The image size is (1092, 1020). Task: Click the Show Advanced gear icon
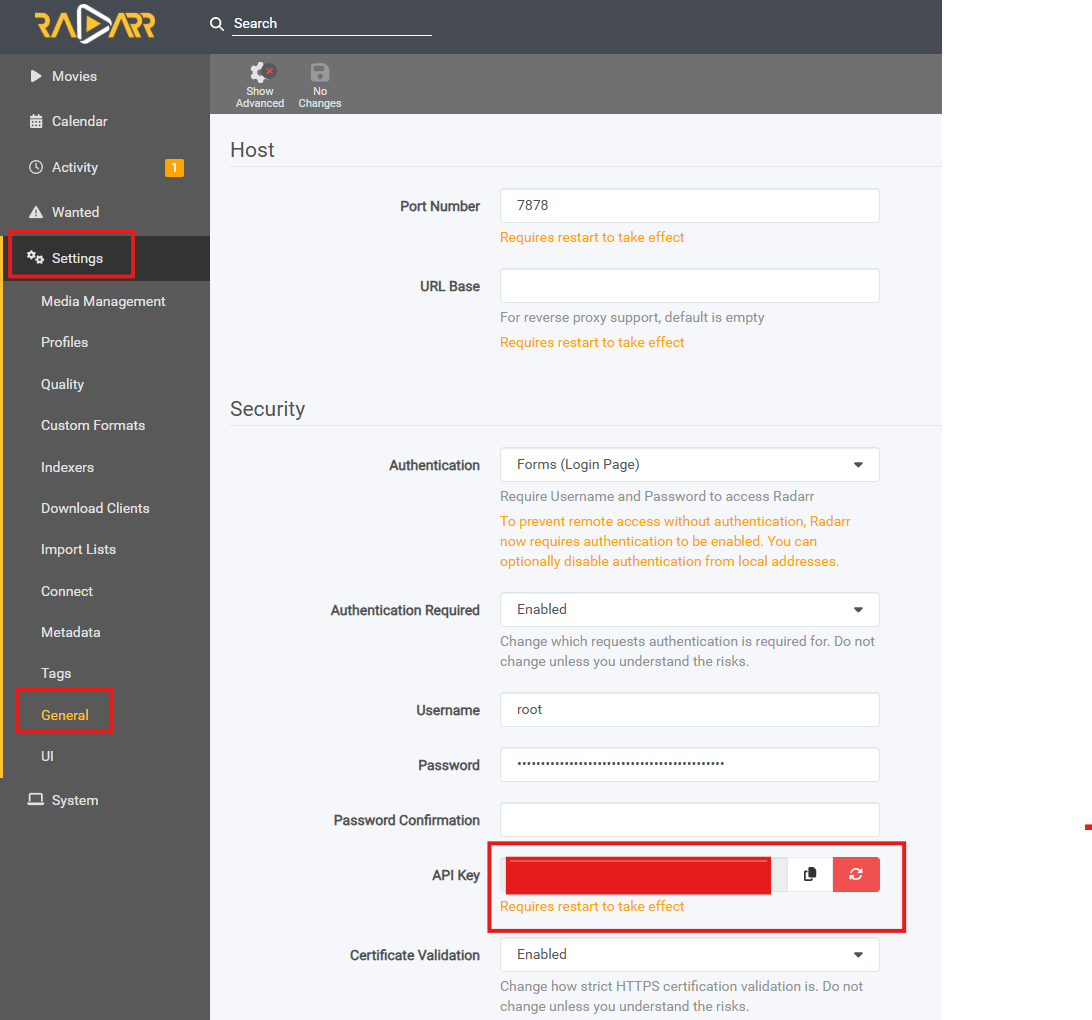[260, 73]
